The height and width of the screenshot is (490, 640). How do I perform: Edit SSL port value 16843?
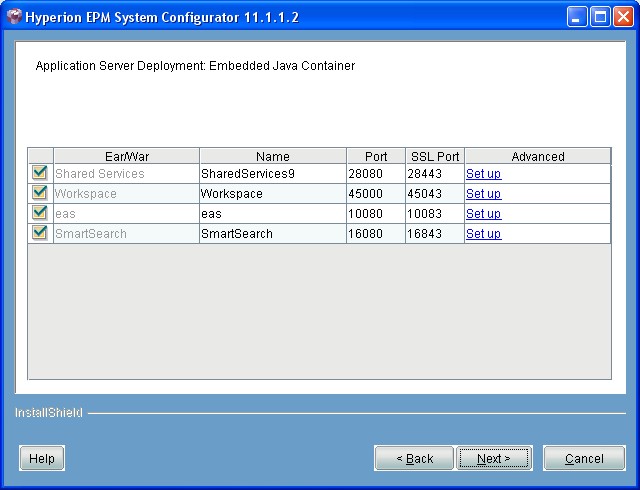pyautogui.click(x=435, y=234)
